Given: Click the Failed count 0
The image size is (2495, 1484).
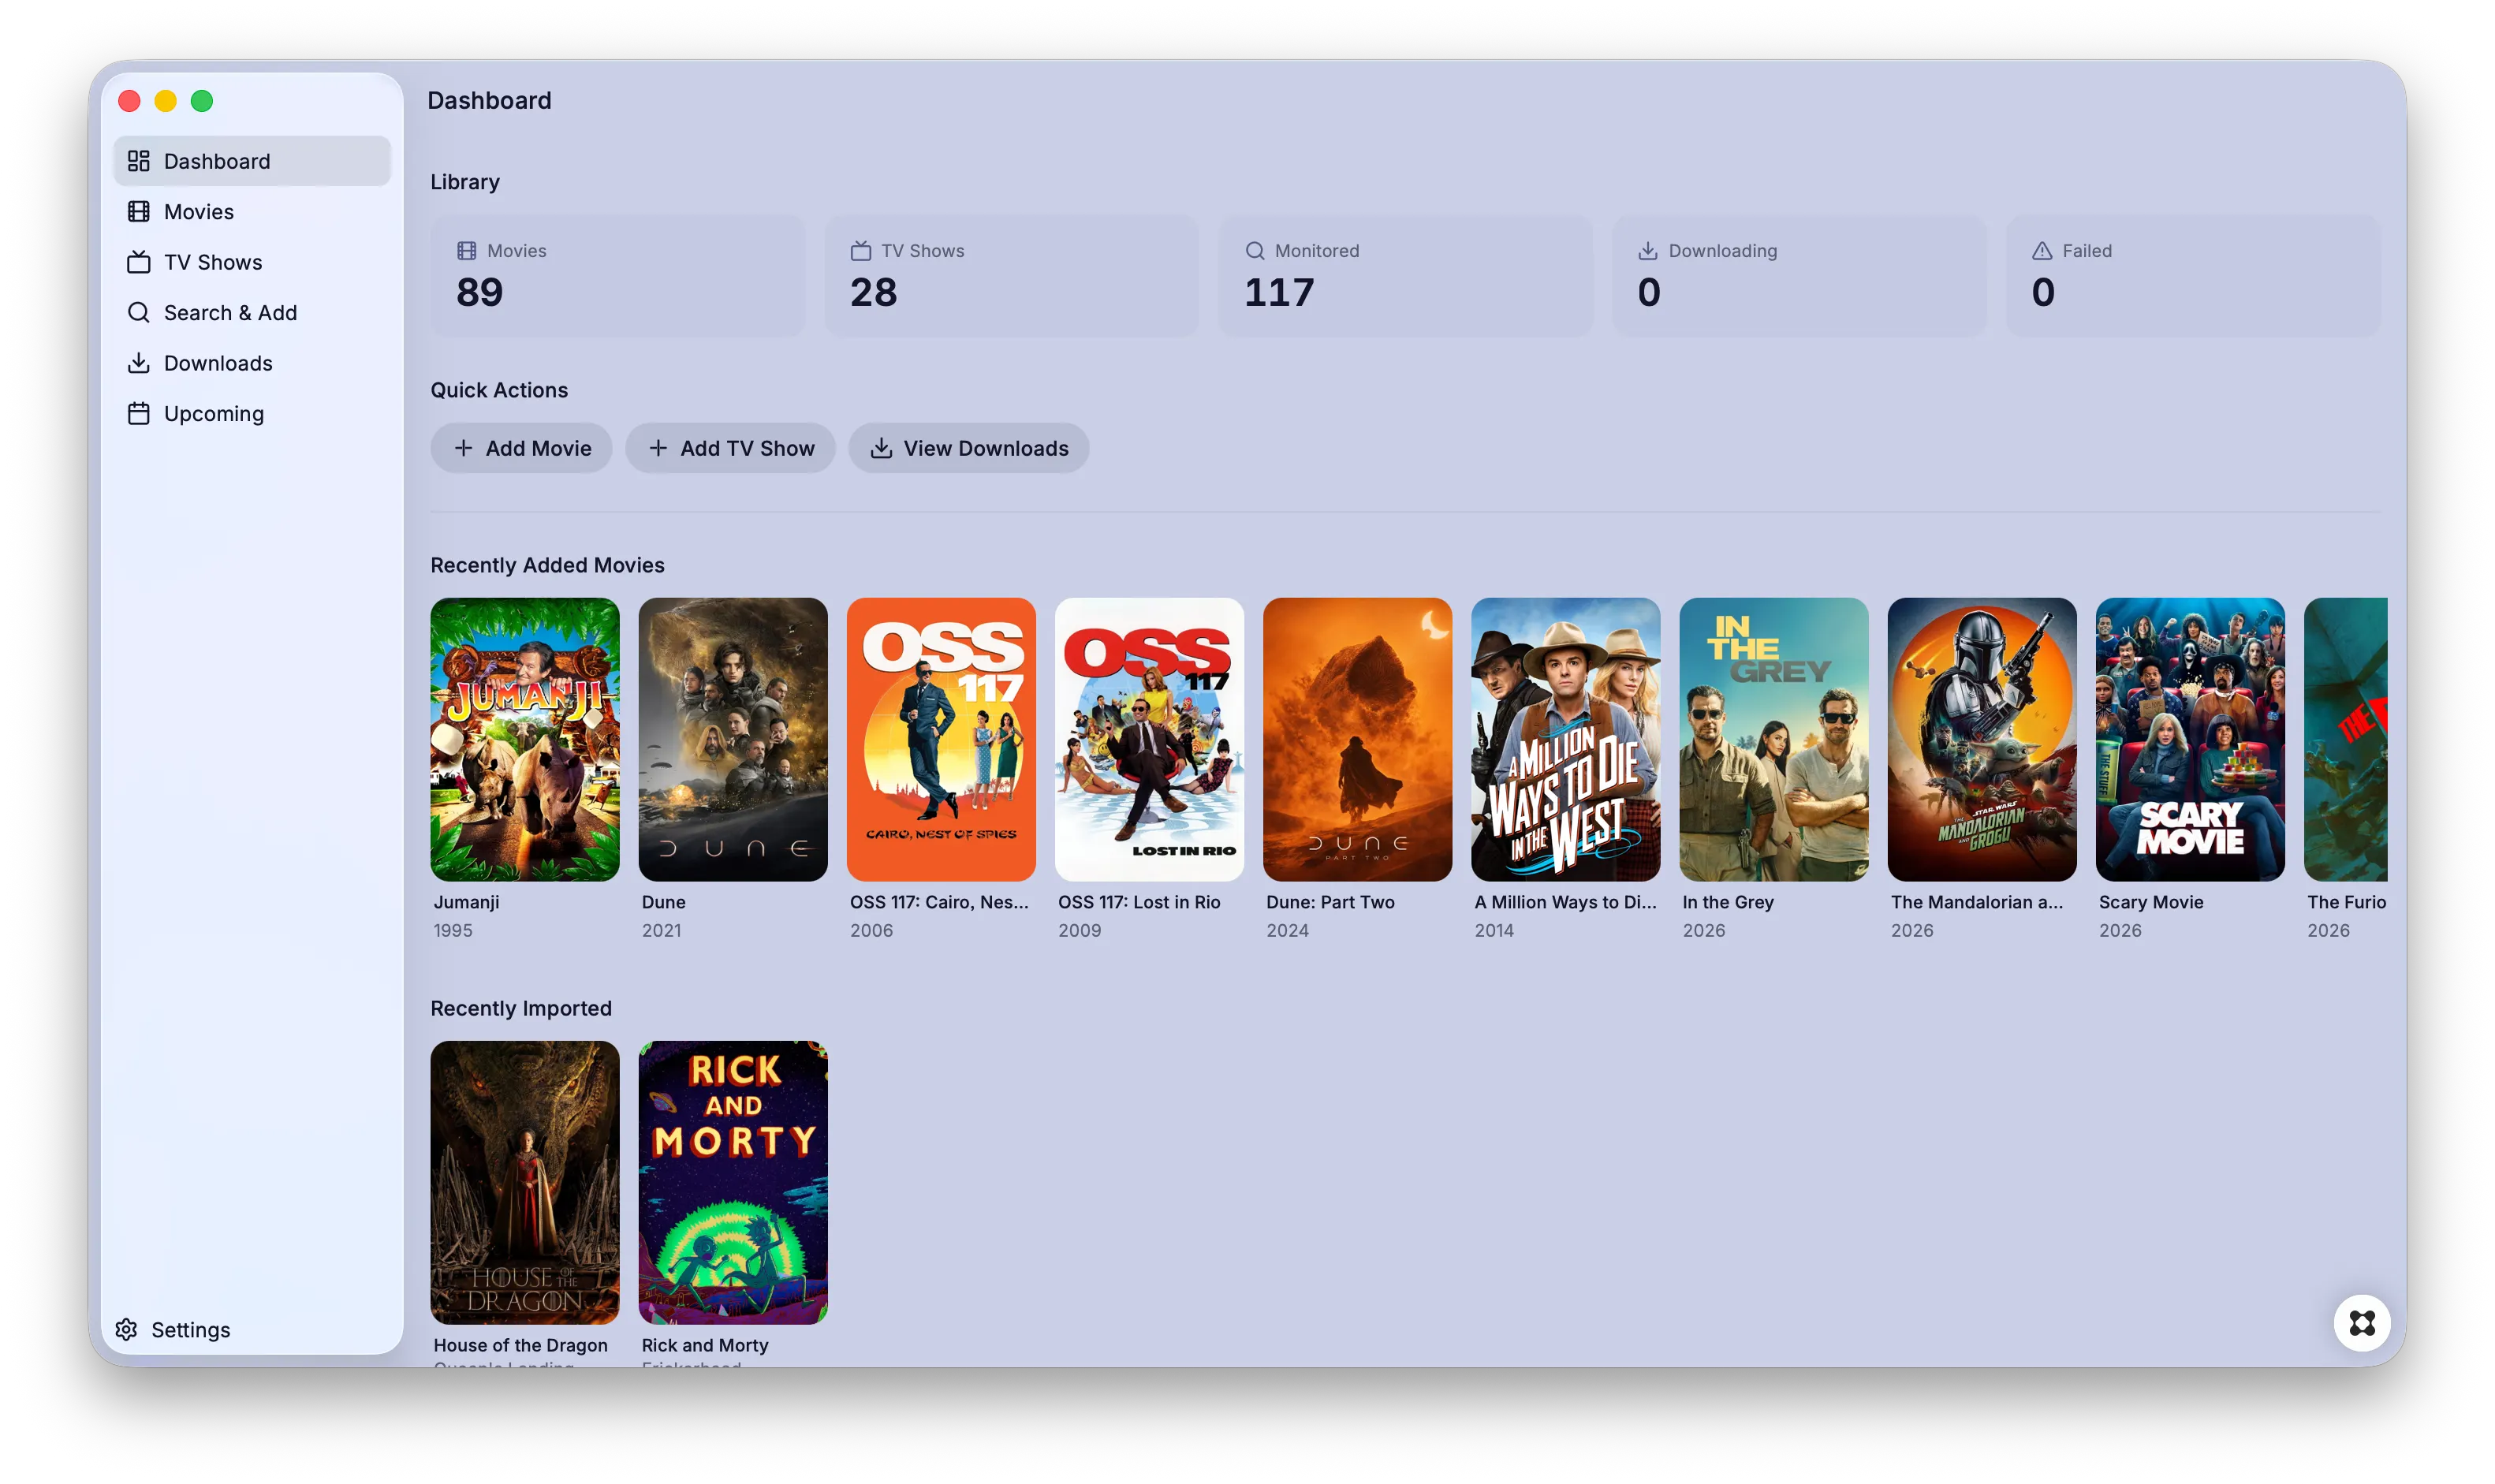Looking at the screenshot, I should click(x=2043, y=292).
